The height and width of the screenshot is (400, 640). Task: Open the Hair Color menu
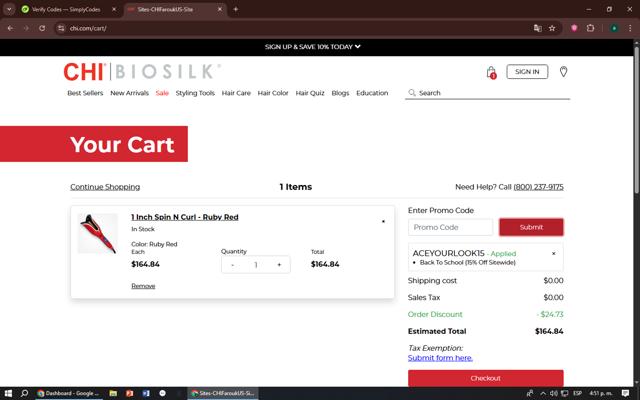[x=273, y=93]
